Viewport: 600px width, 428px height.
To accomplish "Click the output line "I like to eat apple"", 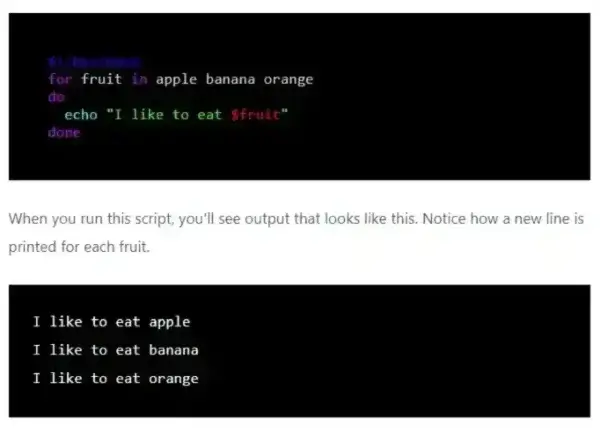I will (111, 322).
